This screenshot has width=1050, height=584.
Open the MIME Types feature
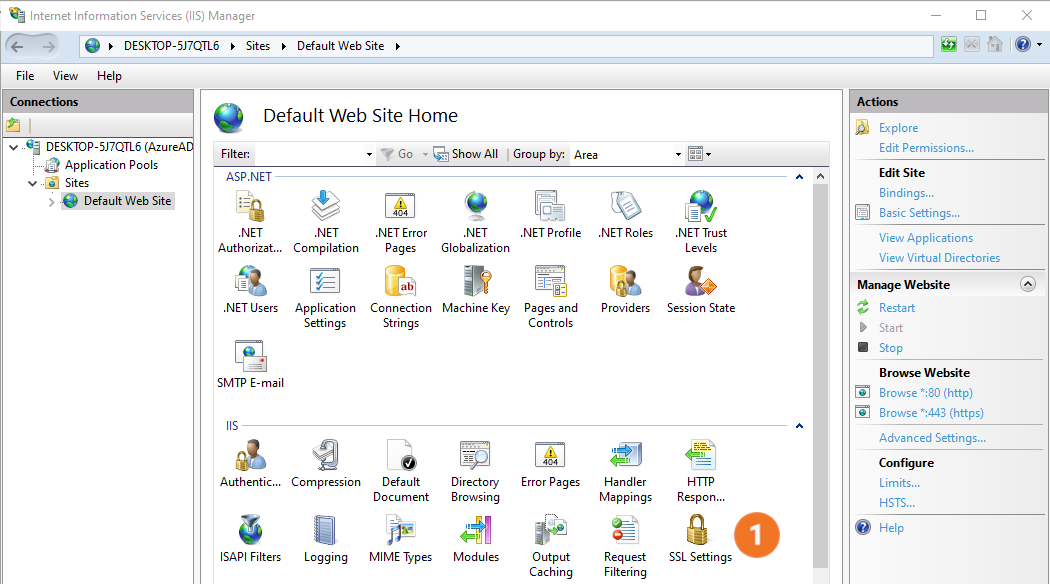pos(400,539)
